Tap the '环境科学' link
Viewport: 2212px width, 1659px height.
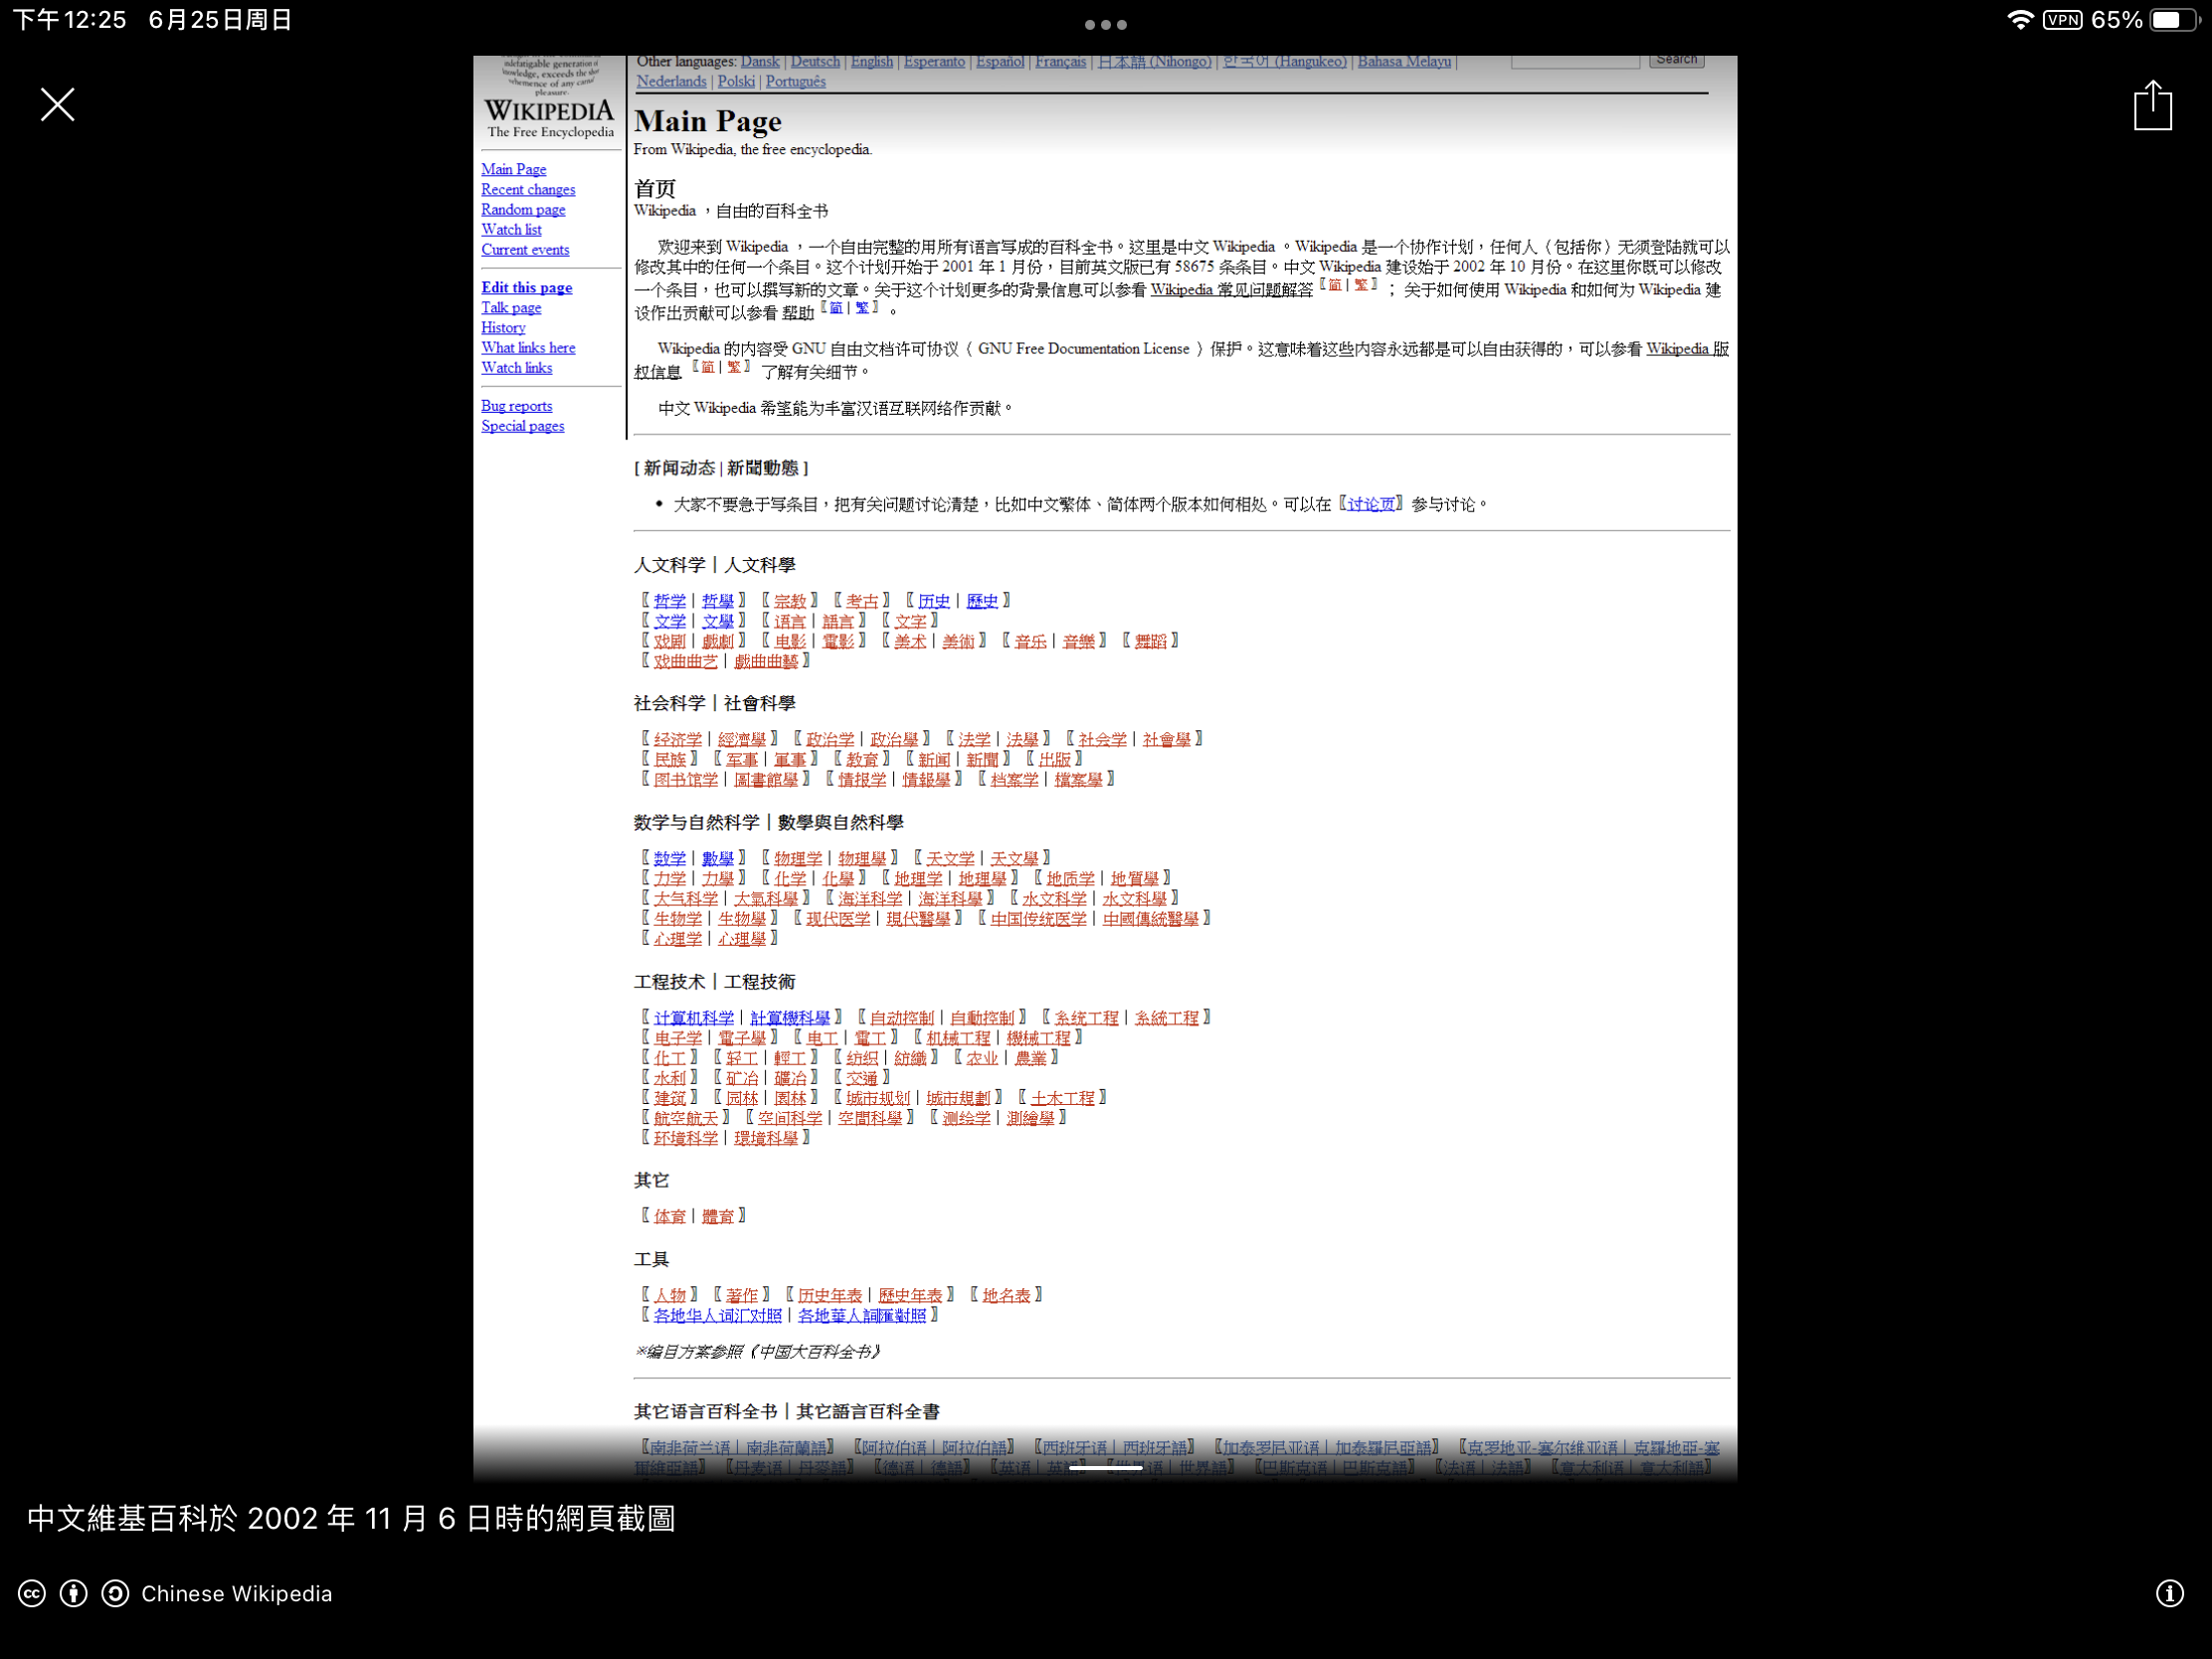click(x=686, y=1137)
